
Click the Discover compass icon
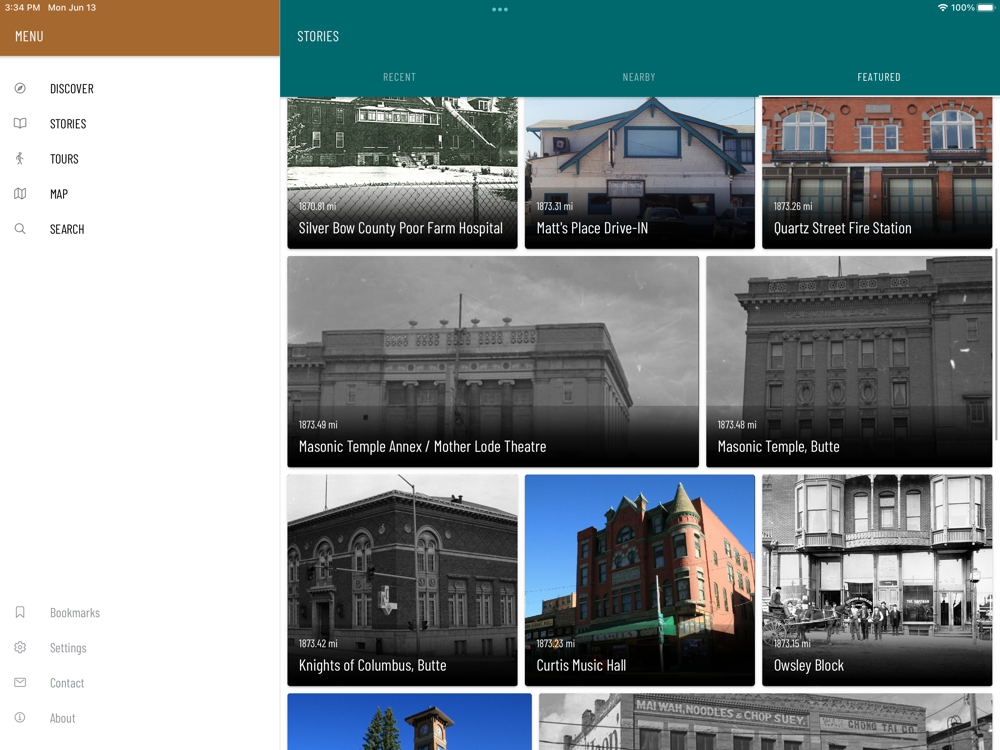pos(20,88)
